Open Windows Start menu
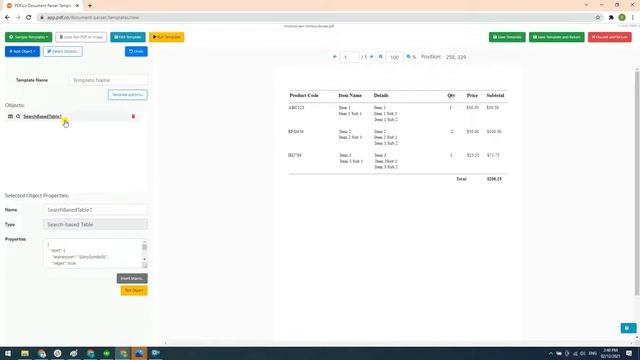Viewport: 640px width, 360px height. (8, 353)
